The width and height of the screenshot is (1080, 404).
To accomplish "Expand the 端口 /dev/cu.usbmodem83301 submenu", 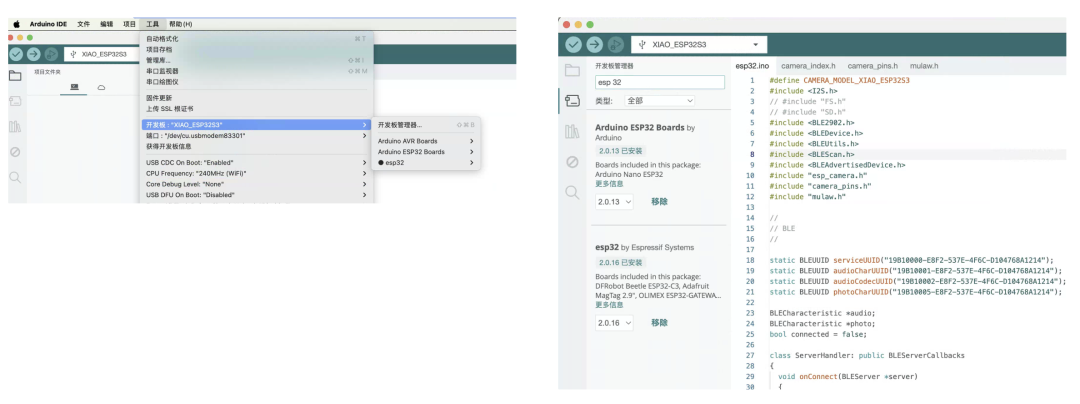I will coord(256,136).
